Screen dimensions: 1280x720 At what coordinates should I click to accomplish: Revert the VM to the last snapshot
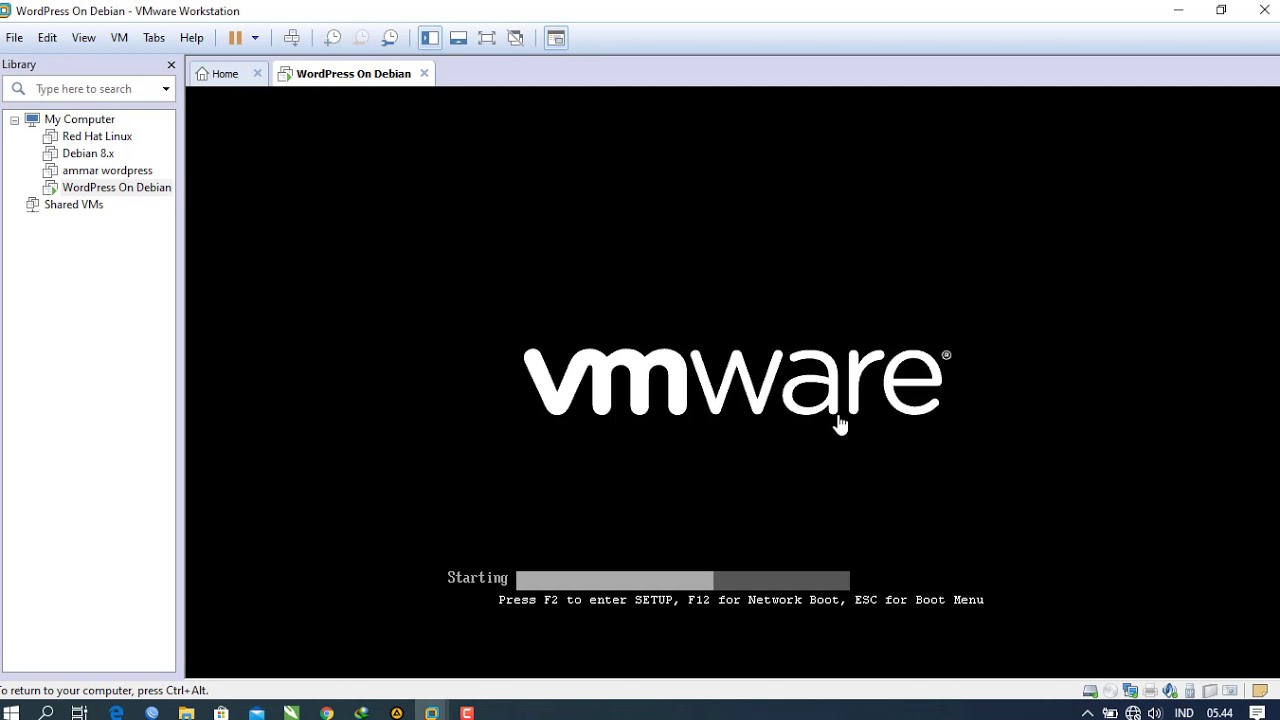(x=361, y=38)
